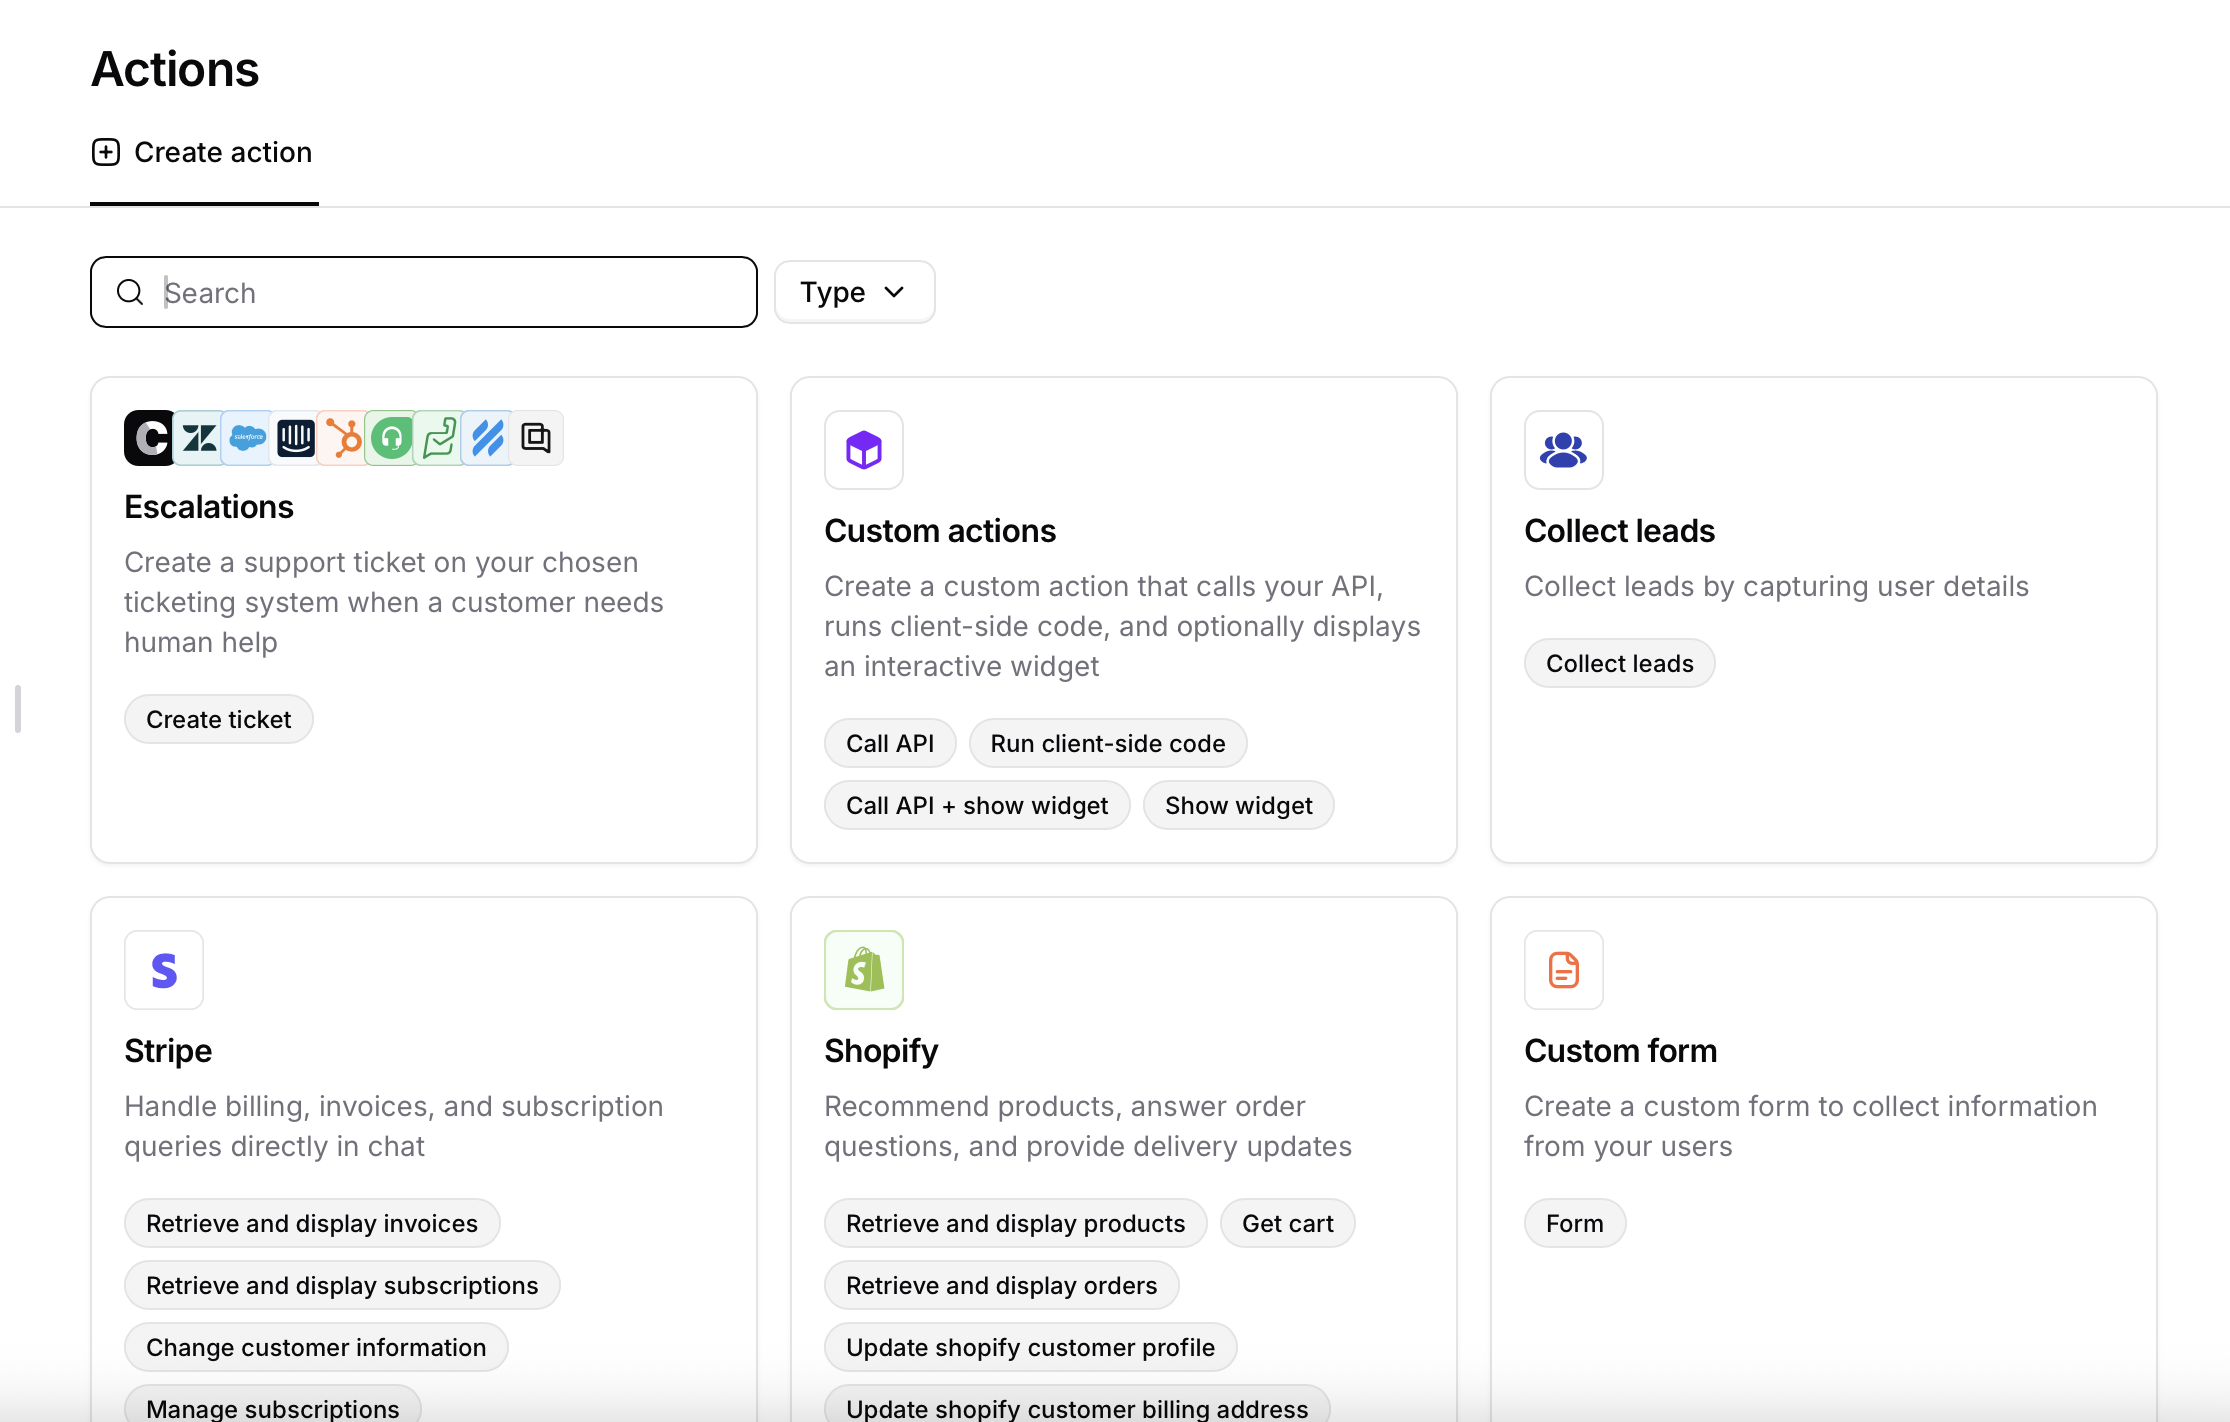
Task: Click the black C logo icon
Action: pyautogui.click(x=150, y=438)
